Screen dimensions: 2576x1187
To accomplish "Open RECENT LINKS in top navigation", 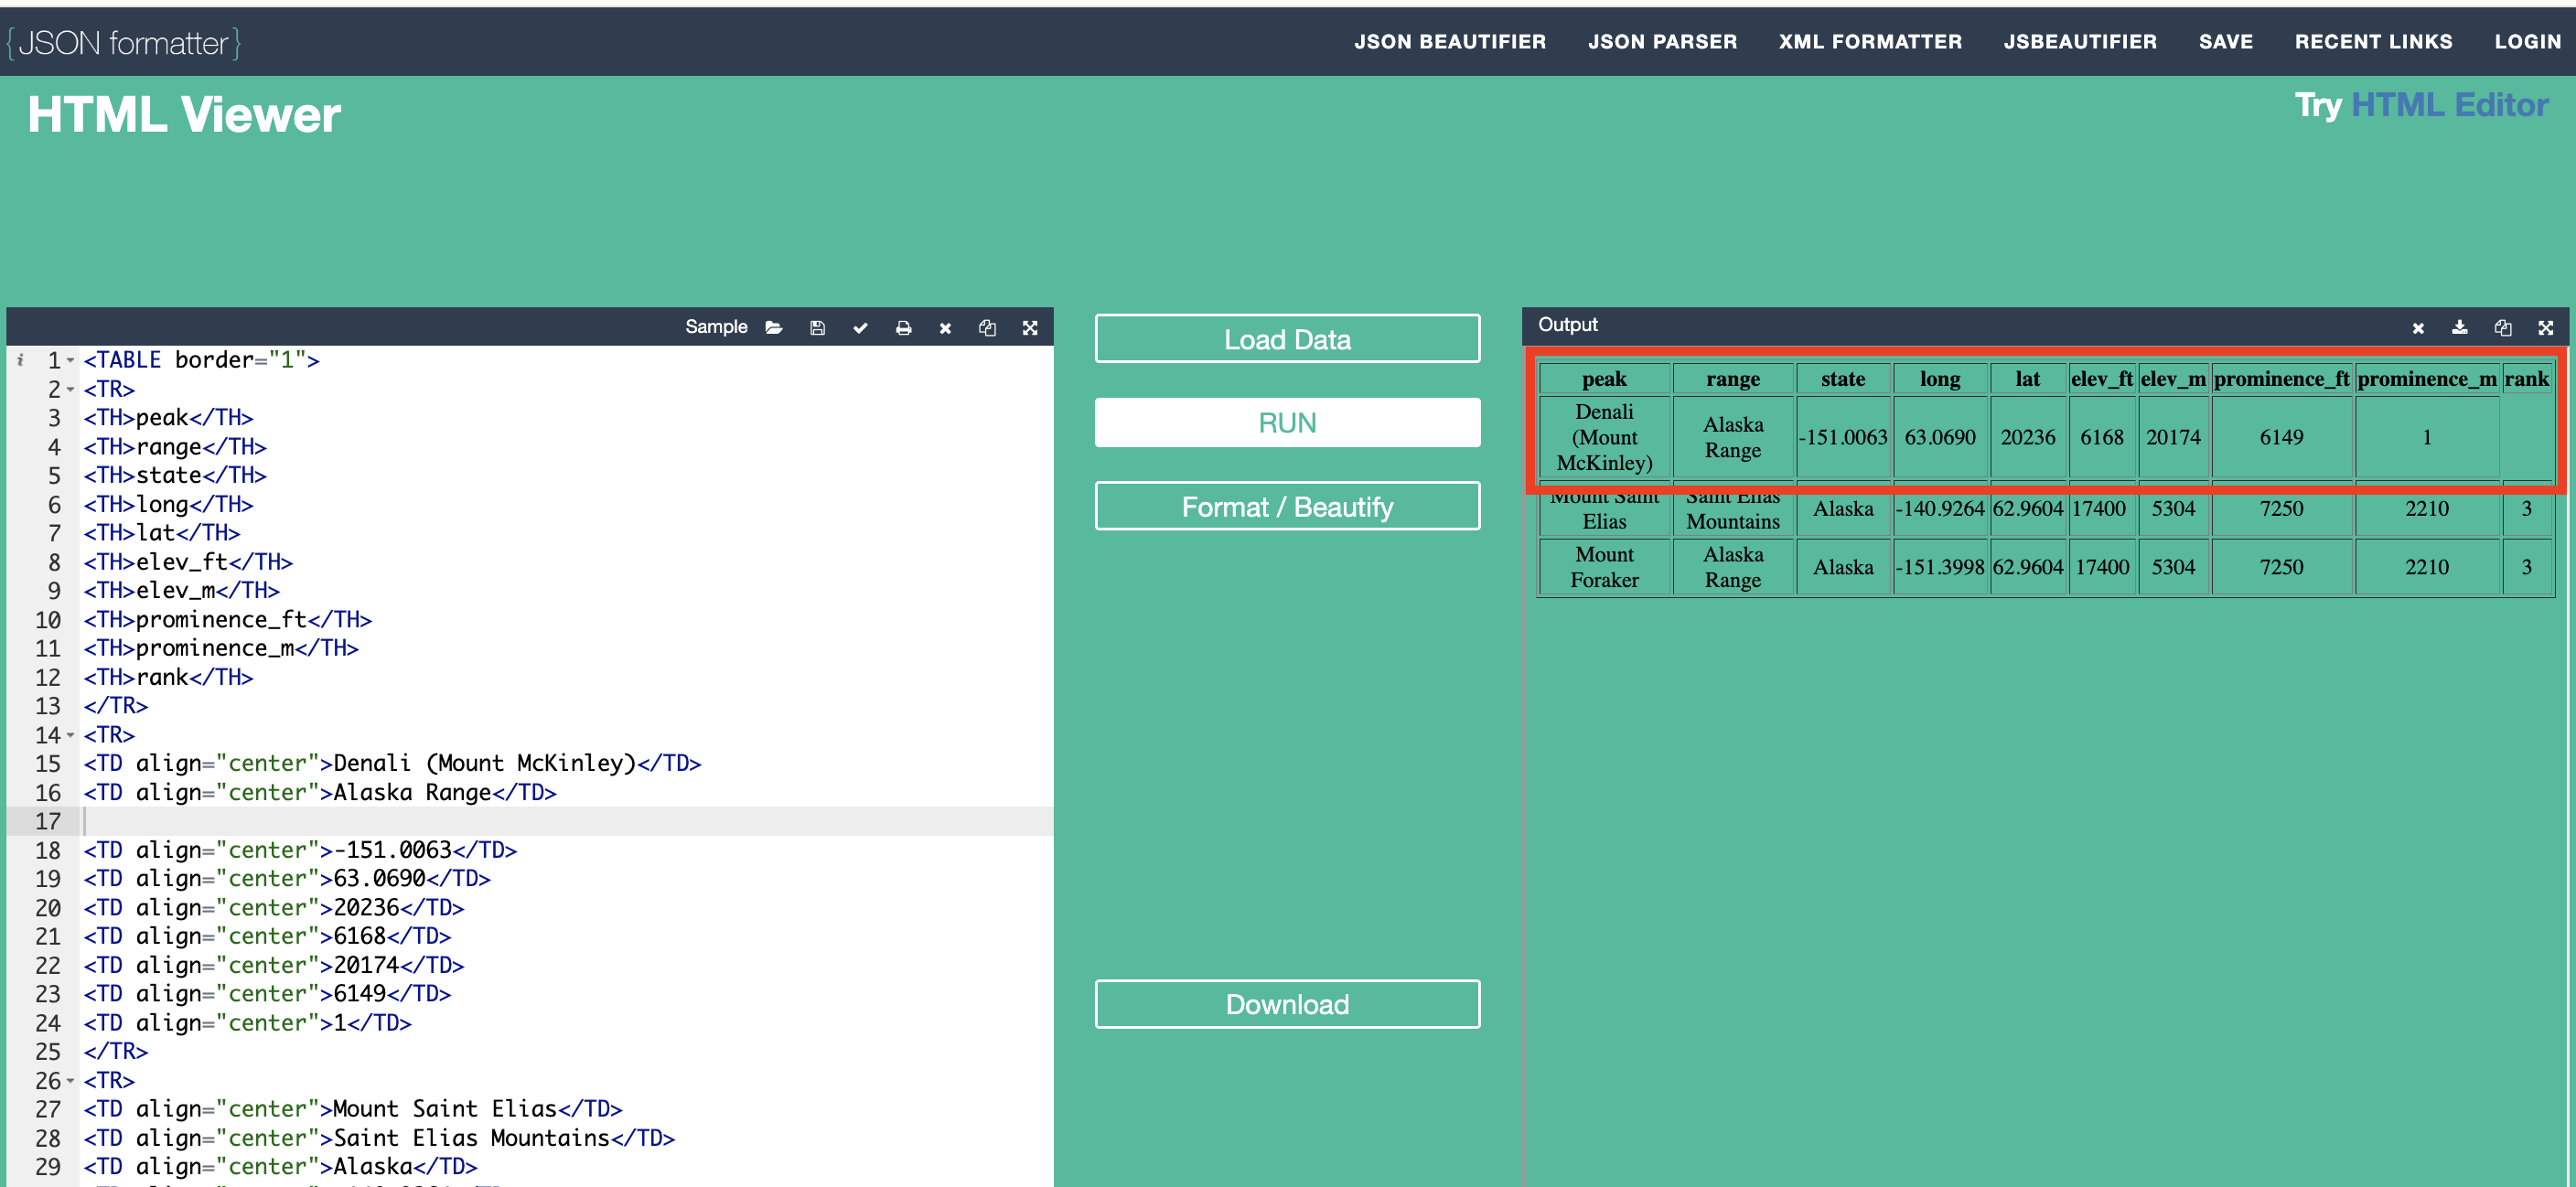I will tap(2373, 42).
